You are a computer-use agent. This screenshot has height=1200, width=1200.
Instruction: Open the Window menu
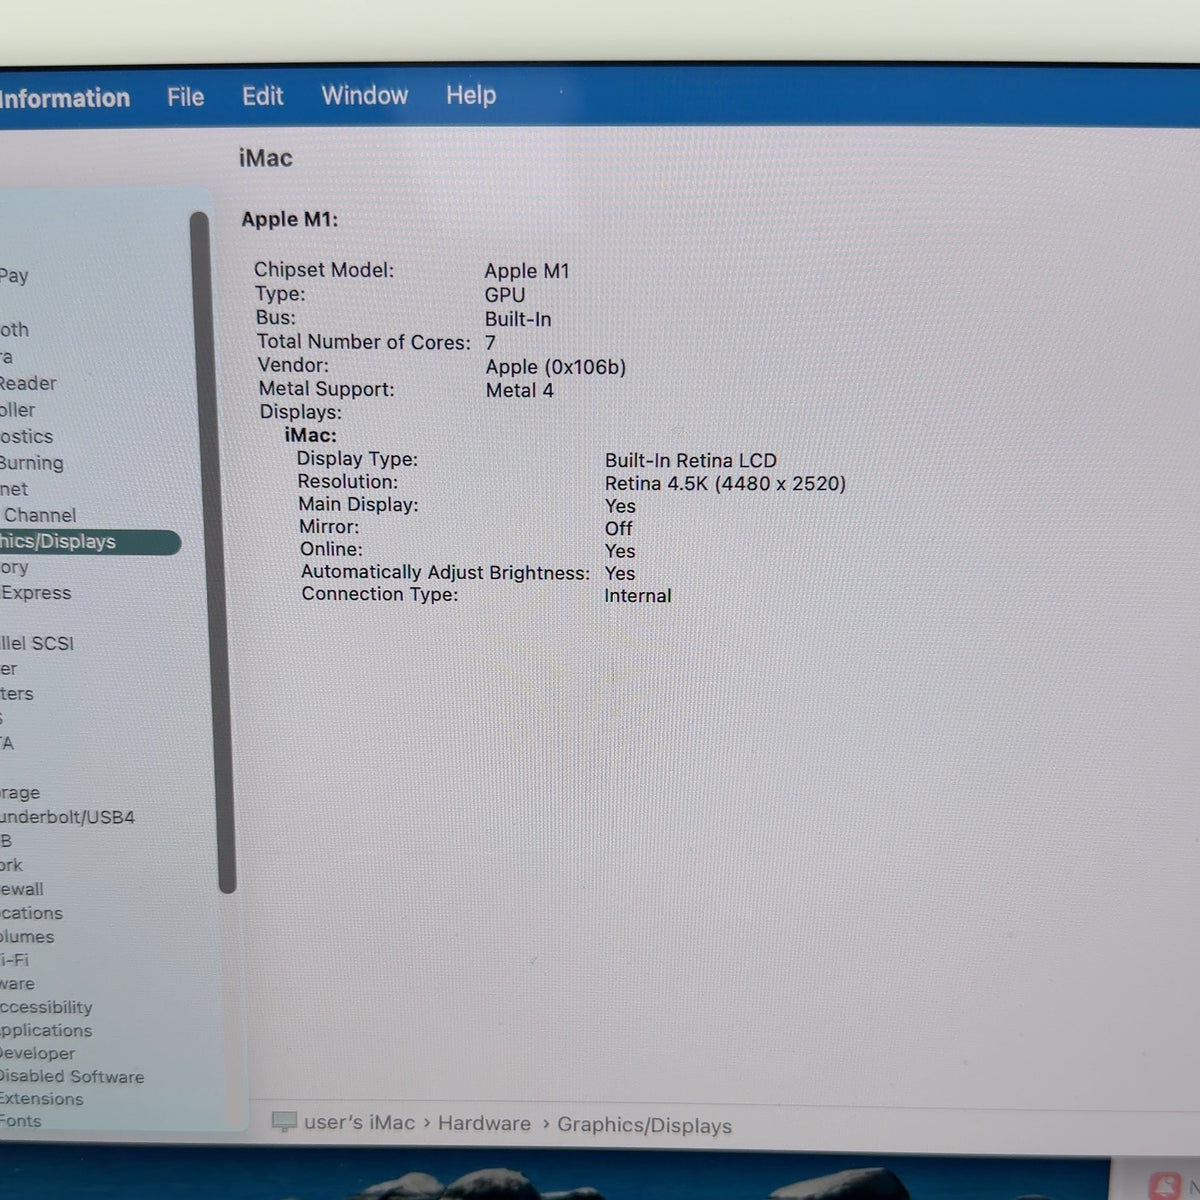point(364,95)
